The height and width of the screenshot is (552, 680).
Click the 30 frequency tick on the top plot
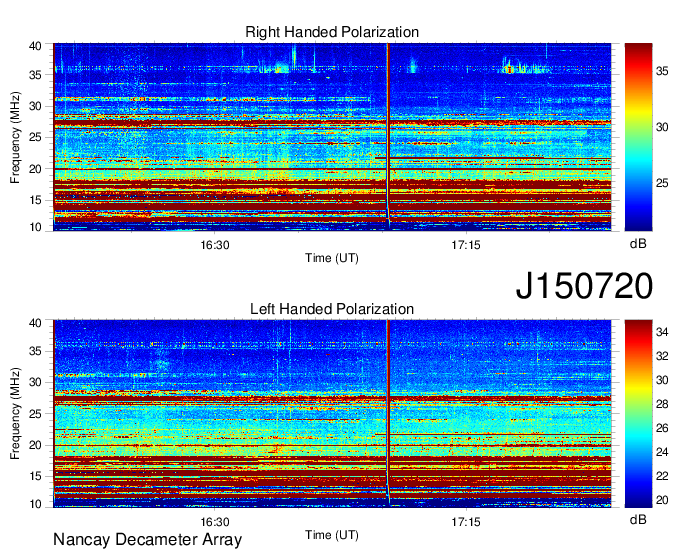pyautogui.click(x=36, y=106)
